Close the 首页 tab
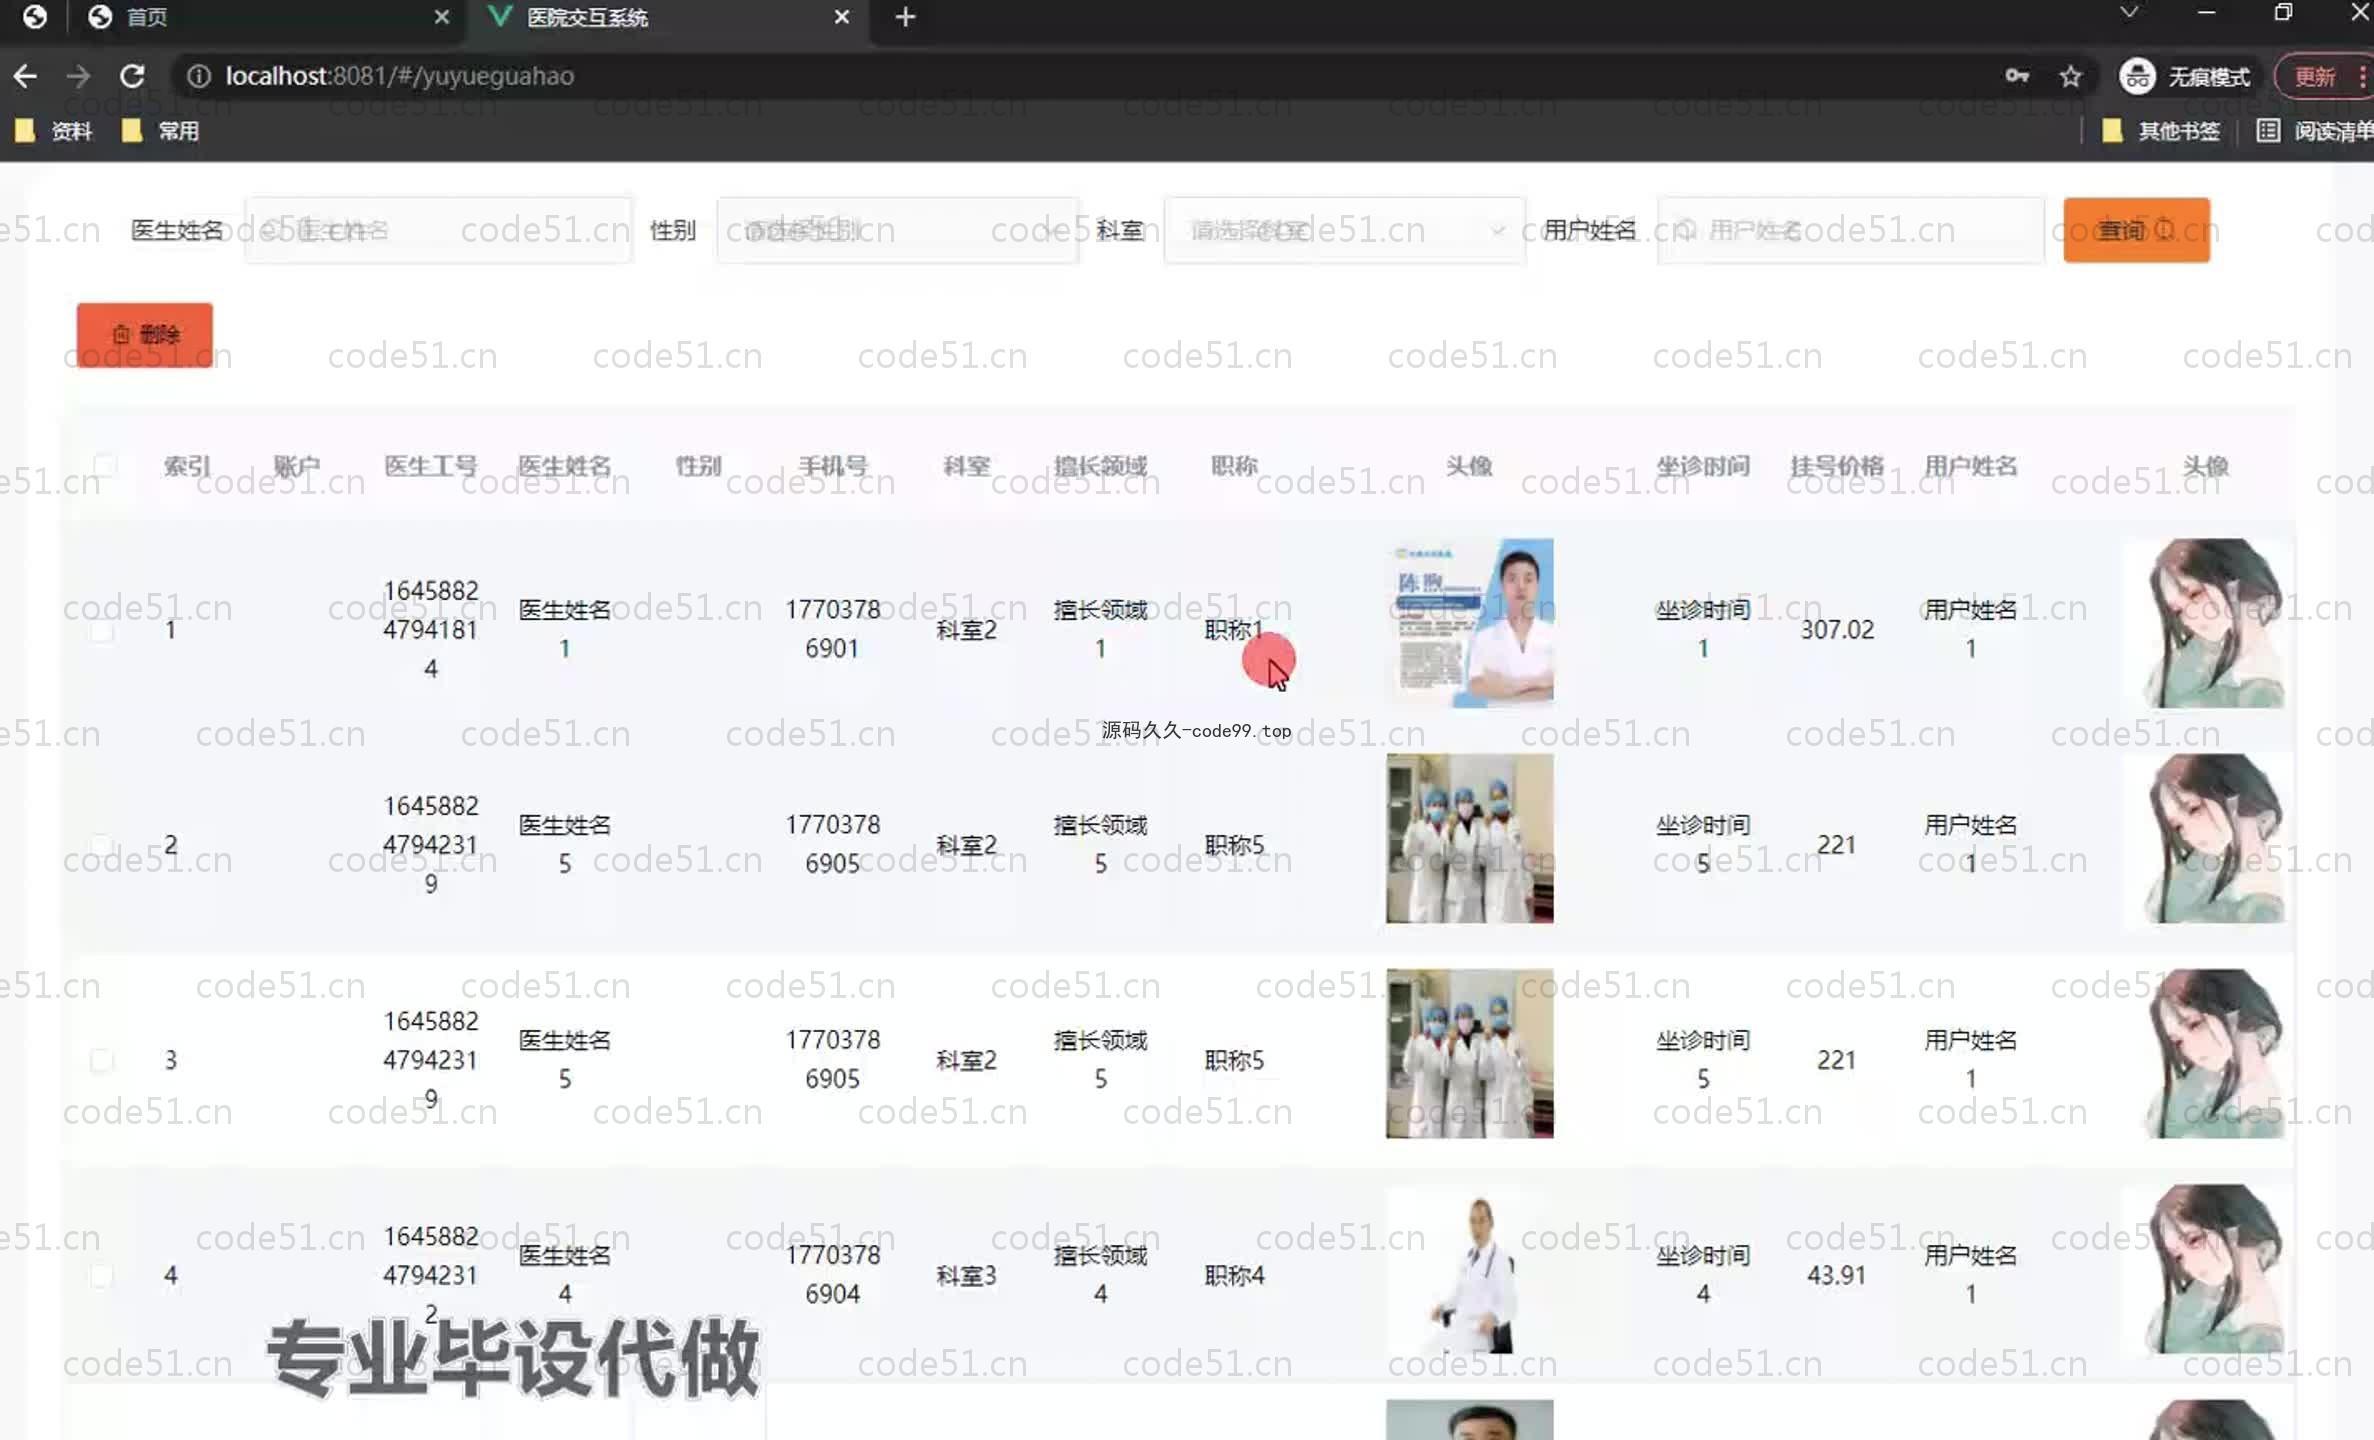2374x1440 pixels. click(442, 17)
